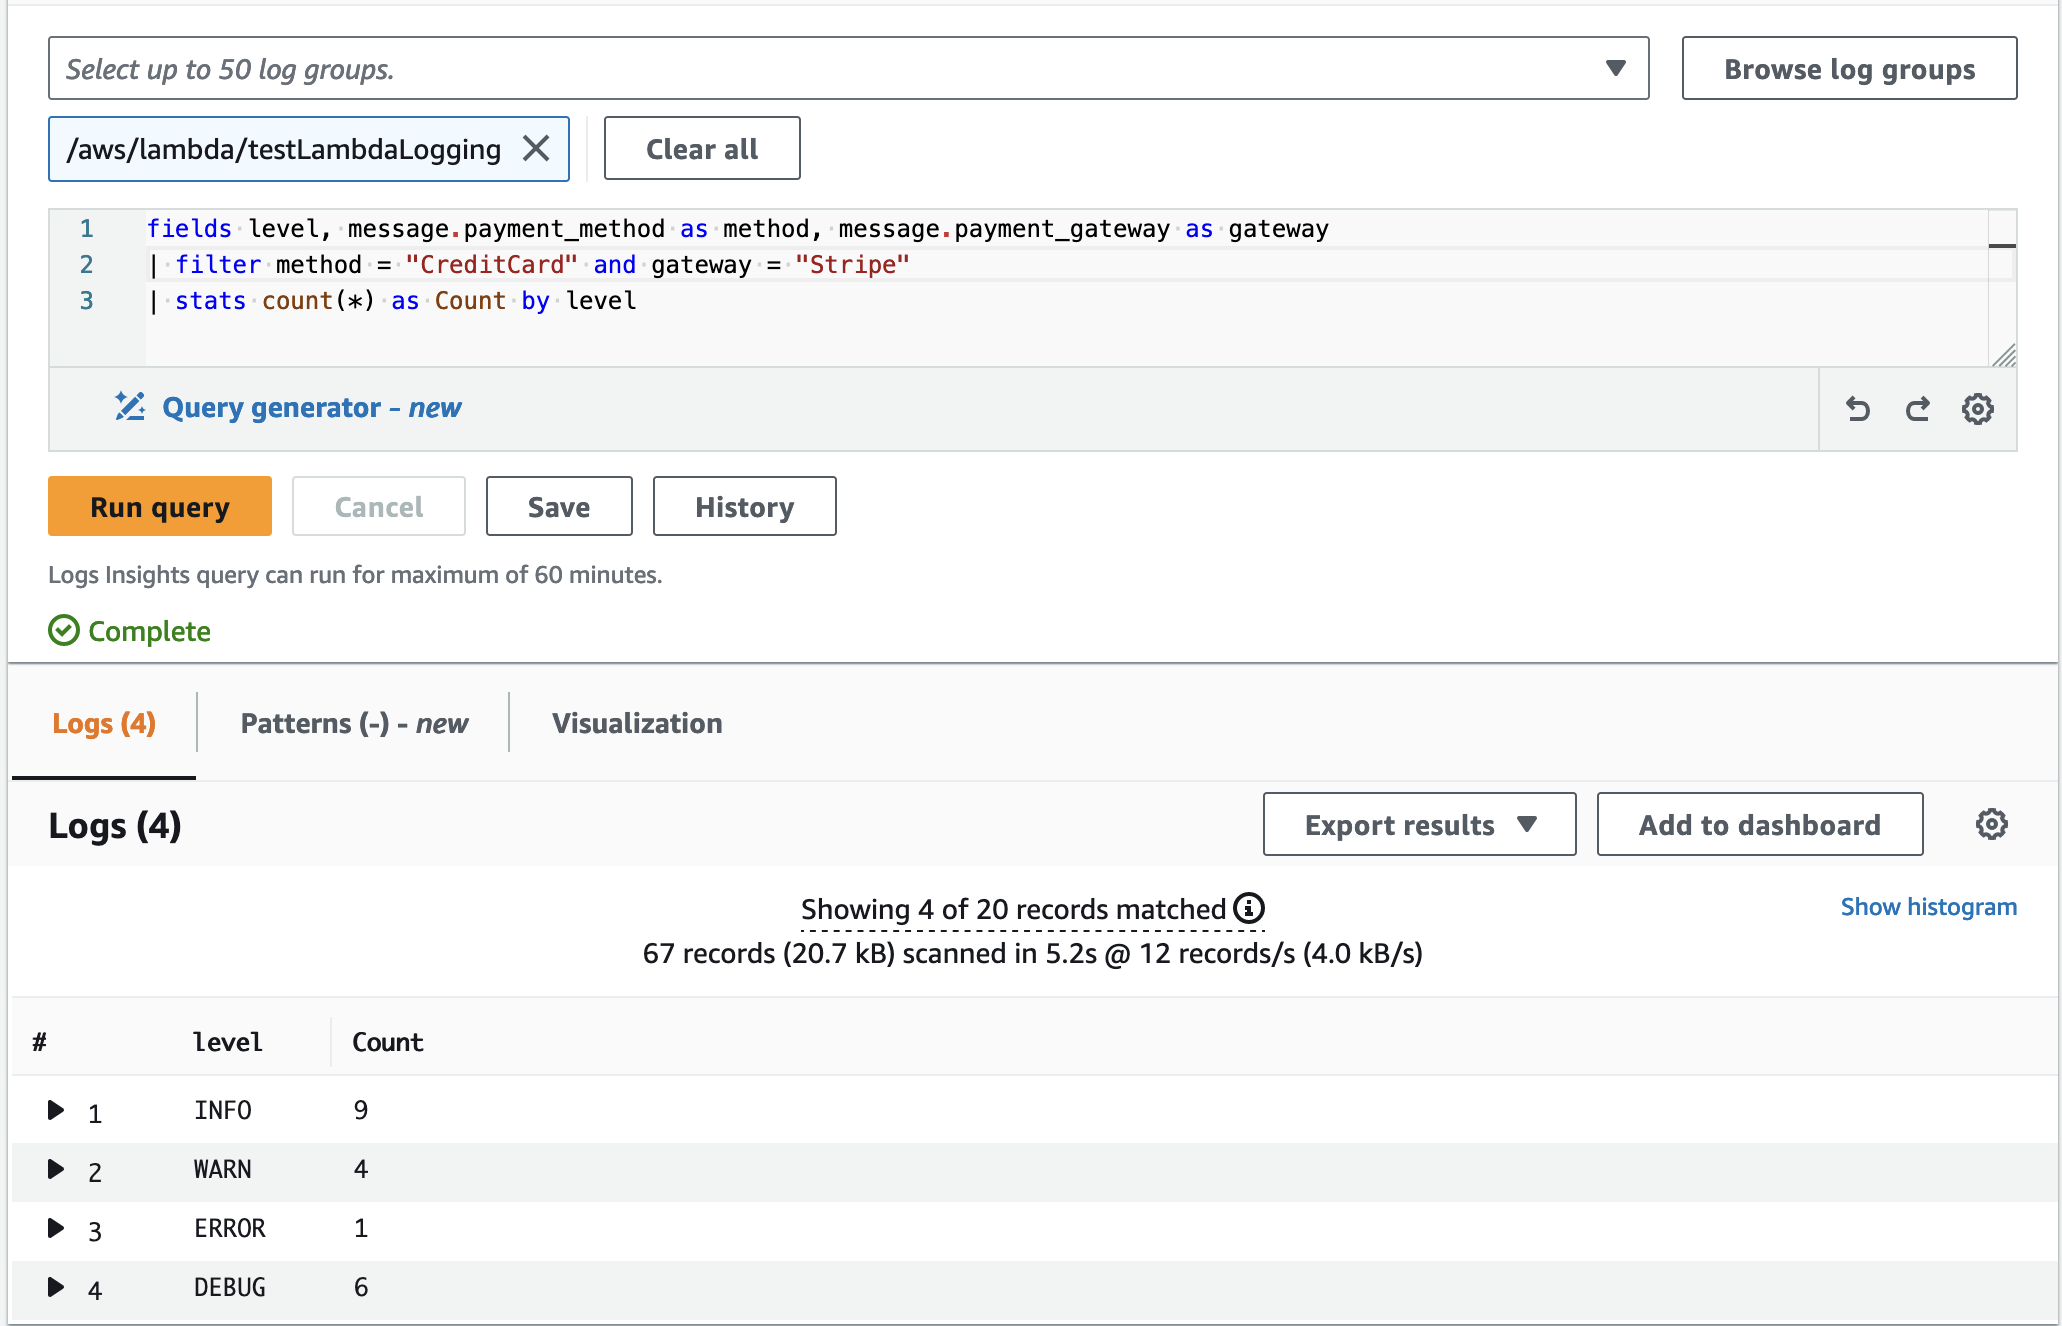Undo the last query edit

click(1858, 409)
